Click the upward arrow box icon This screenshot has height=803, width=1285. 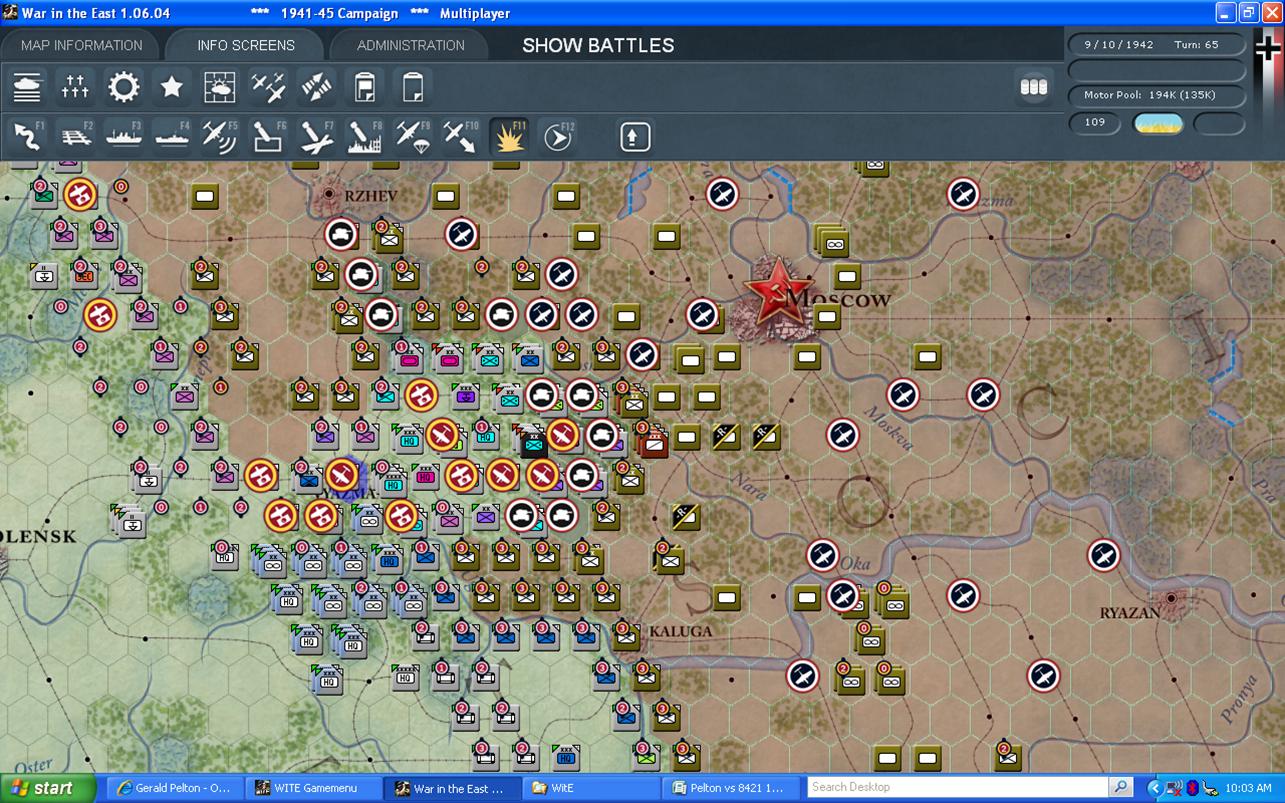click(x=635, y=136)
